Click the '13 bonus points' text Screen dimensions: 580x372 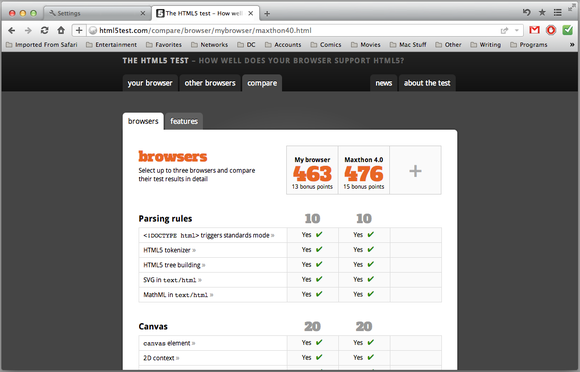click(312, 187)
